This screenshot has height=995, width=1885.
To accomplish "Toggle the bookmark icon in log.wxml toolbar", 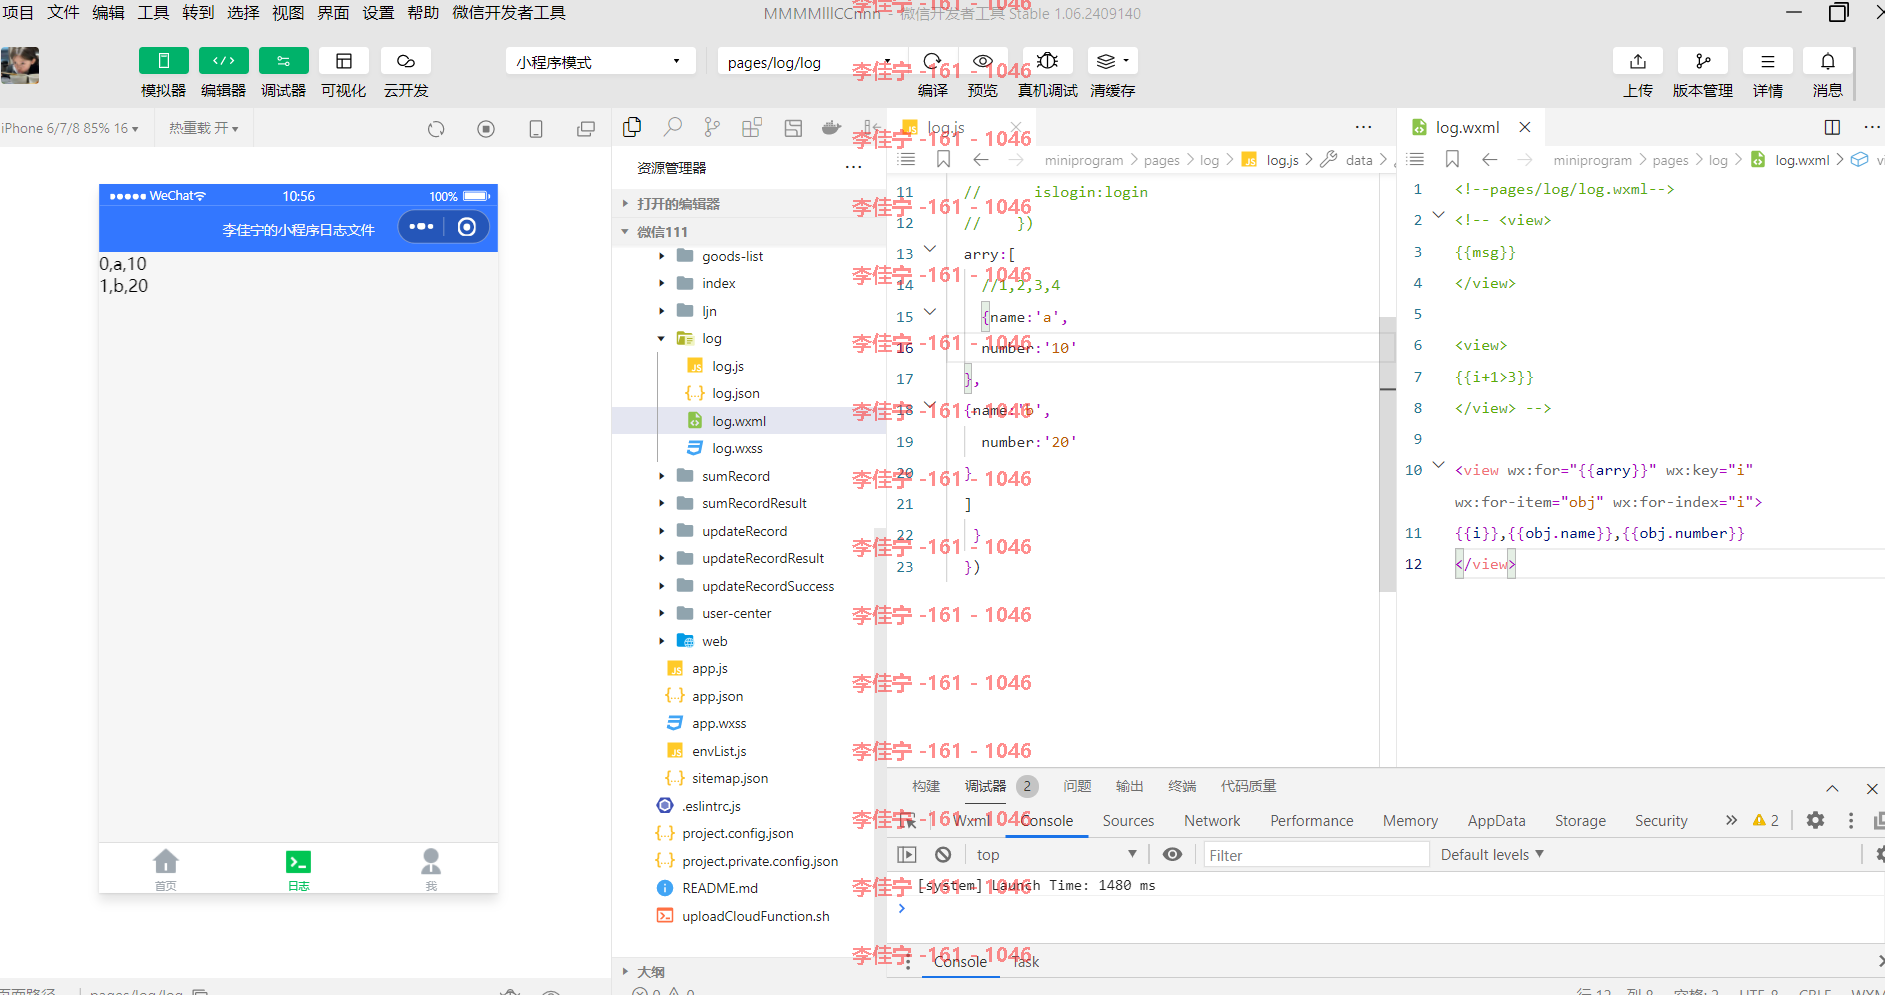I will pyautogui.click(x=1453, y=159).
